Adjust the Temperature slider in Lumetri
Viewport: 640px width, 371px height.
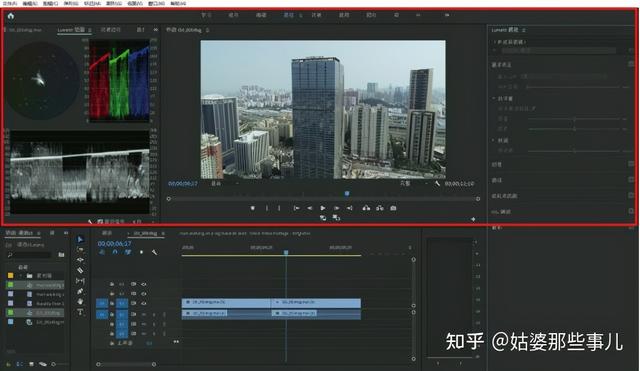tap(575, 119)
